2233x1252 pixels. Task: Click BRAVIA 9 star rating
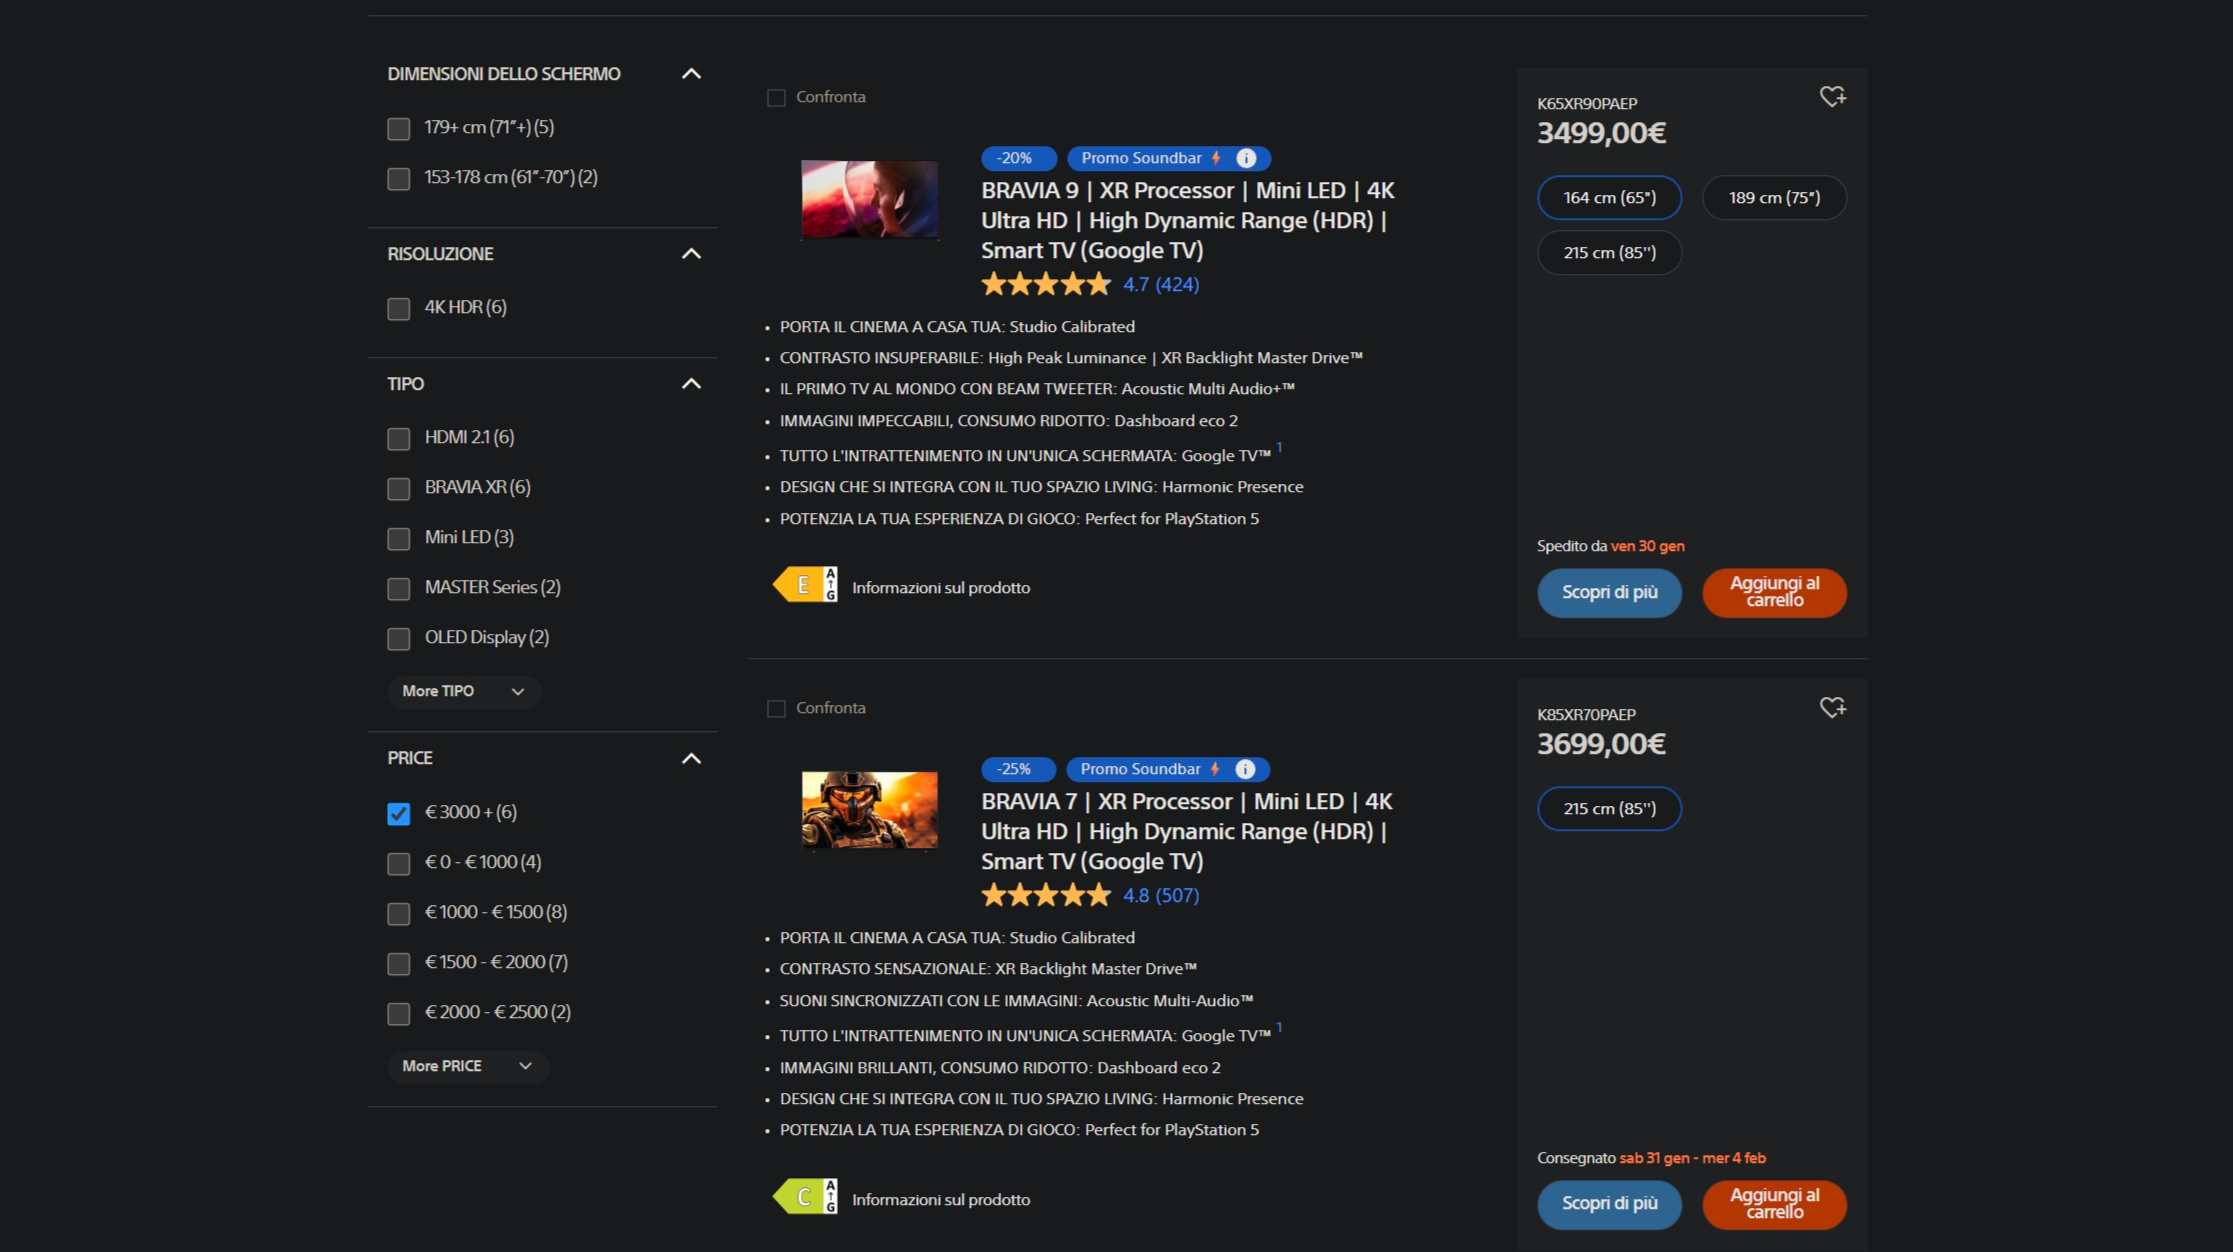click(x=1045, y=284)
